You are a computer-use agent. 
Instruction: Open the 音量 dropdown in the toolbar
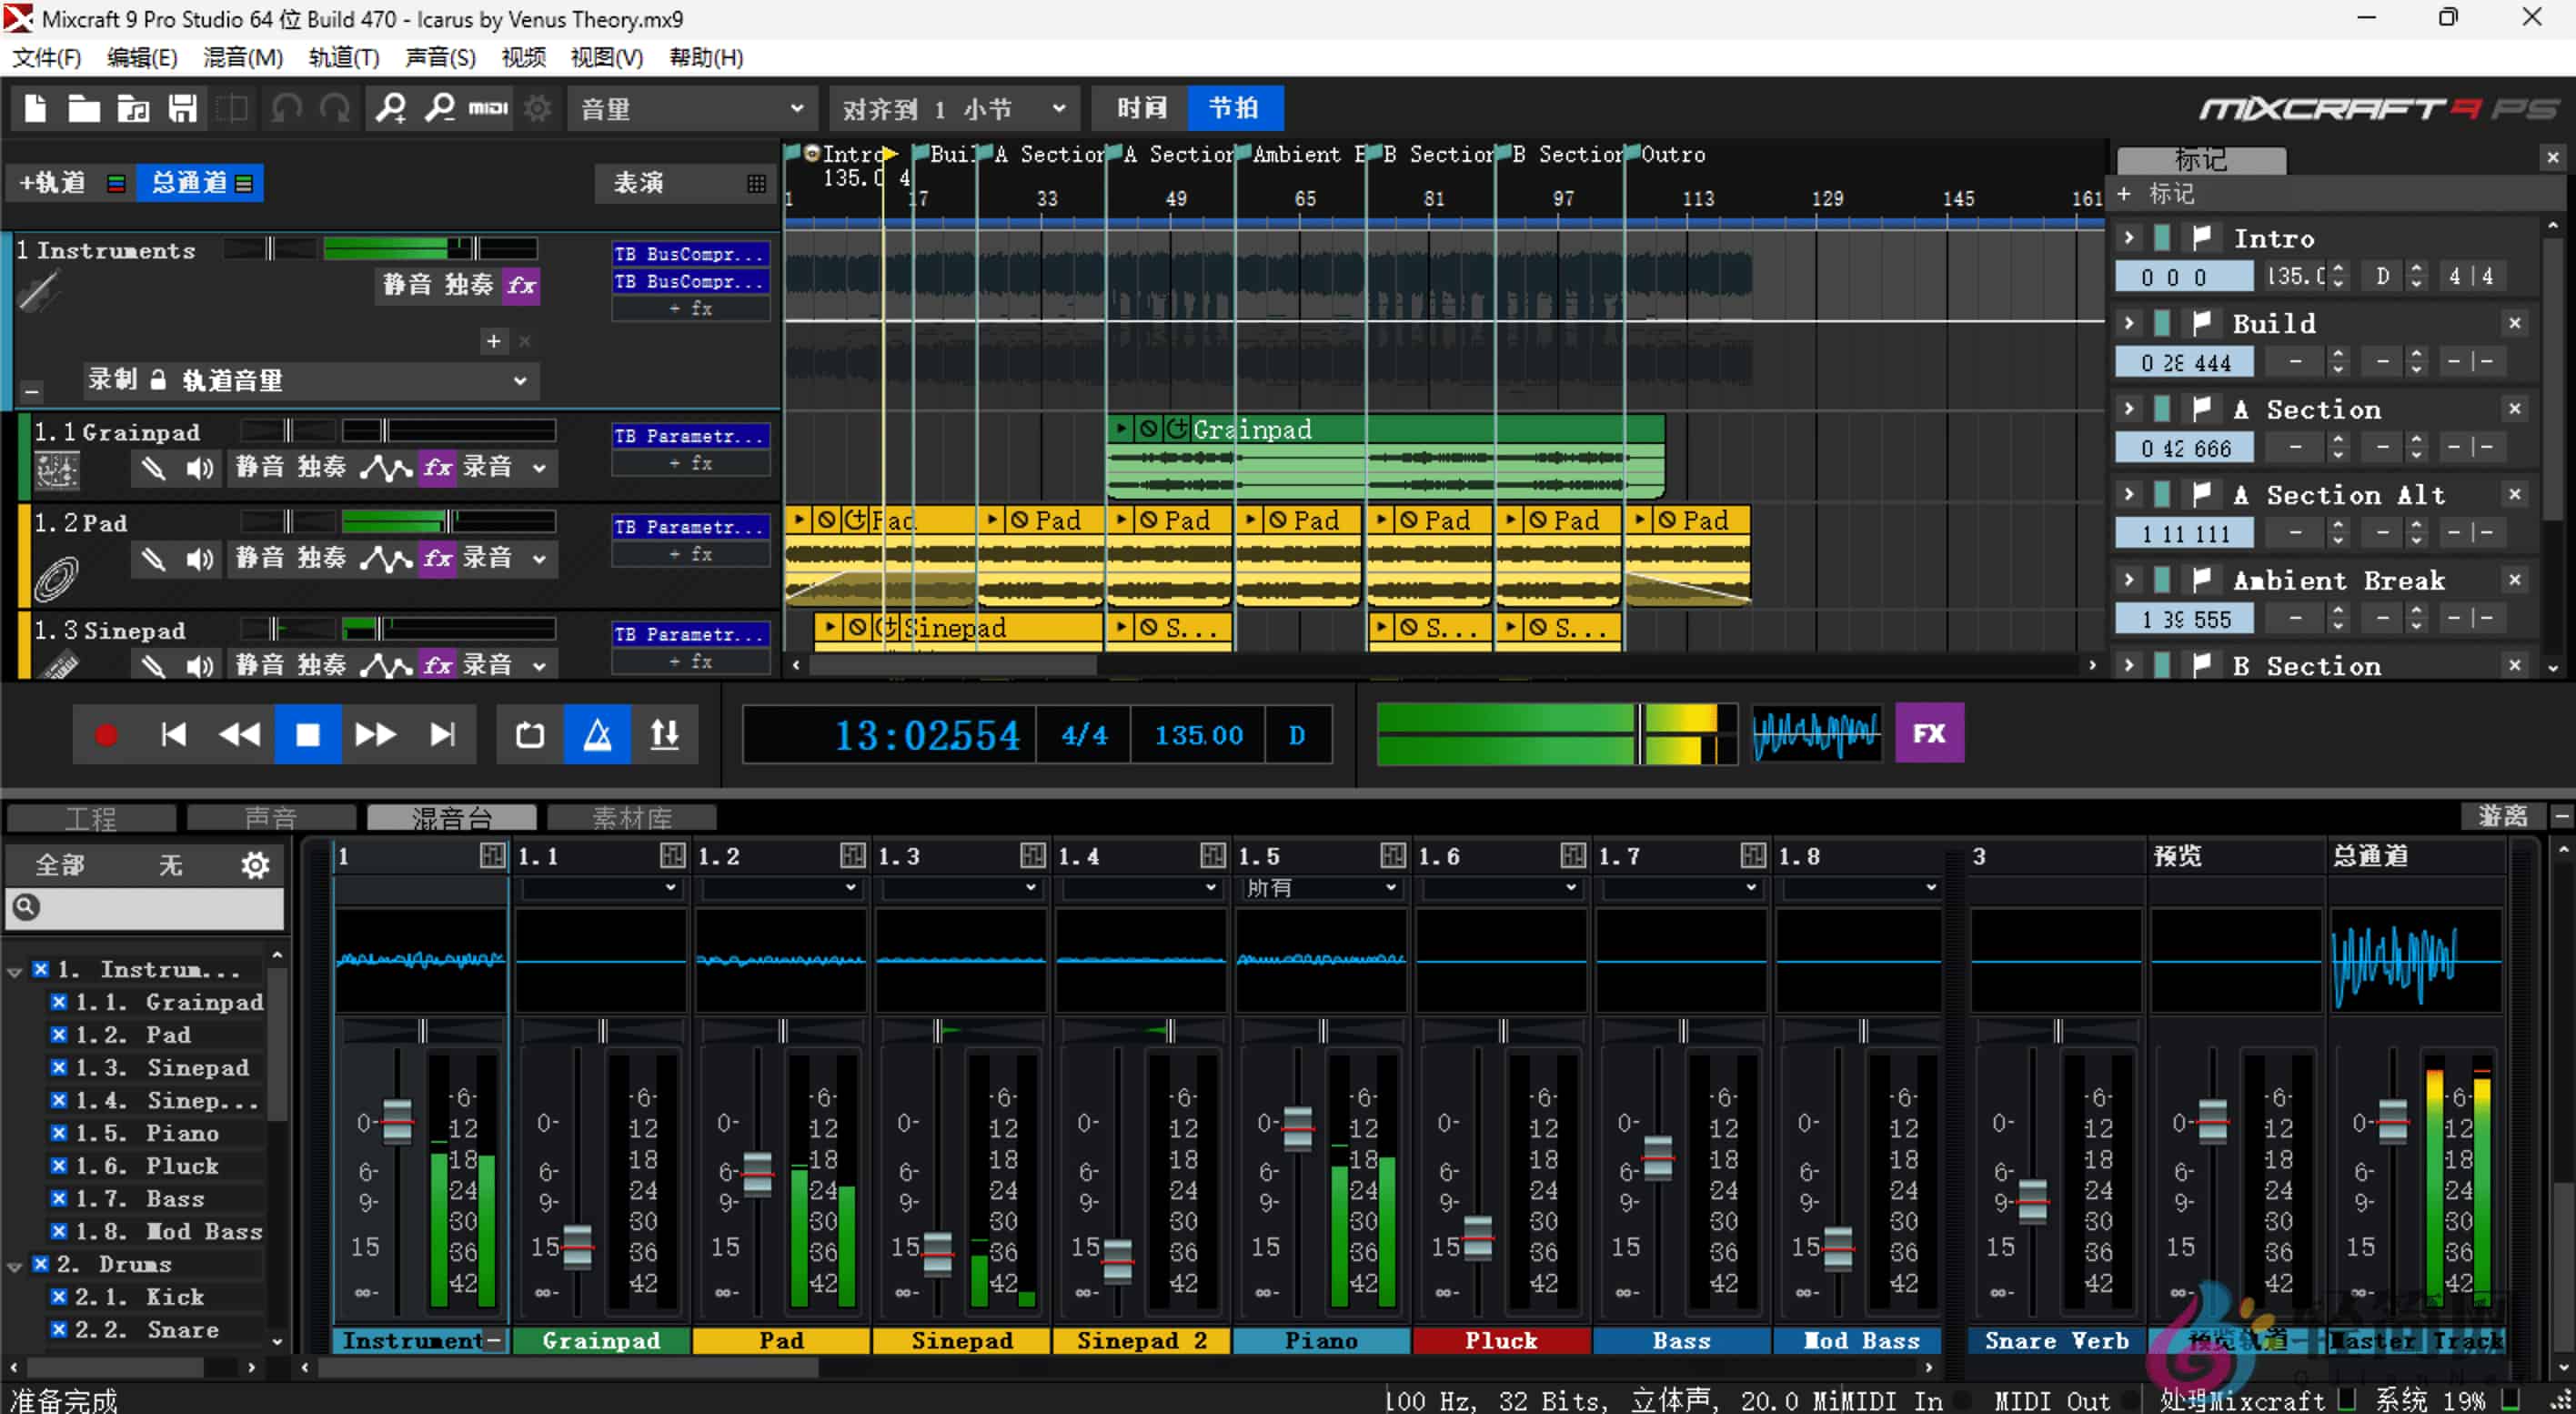(x=690, y=107)
